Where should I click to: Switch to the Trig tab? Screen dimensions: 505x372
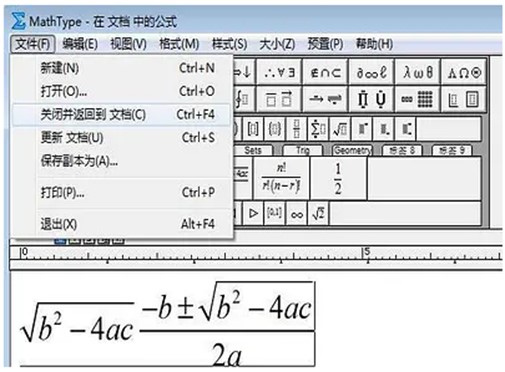coord(303,150)
